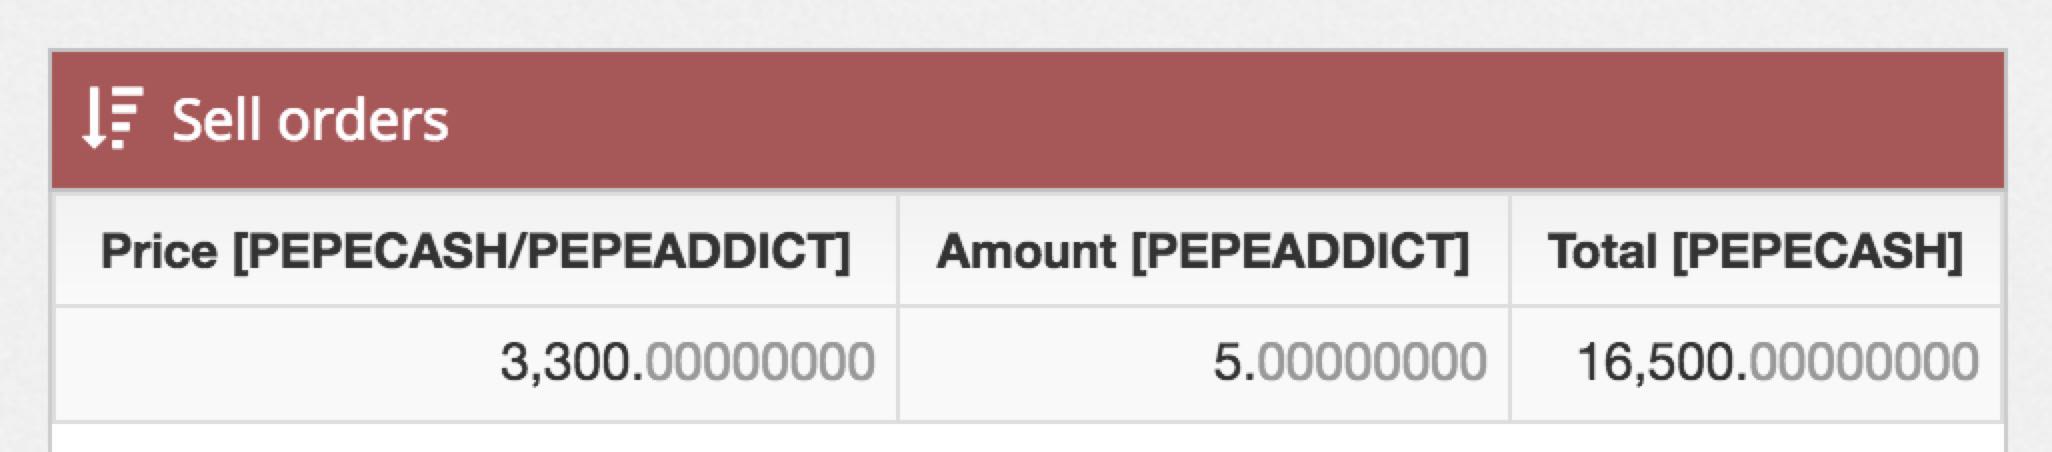Click the word Price in the column header

(x=158, y=251)
